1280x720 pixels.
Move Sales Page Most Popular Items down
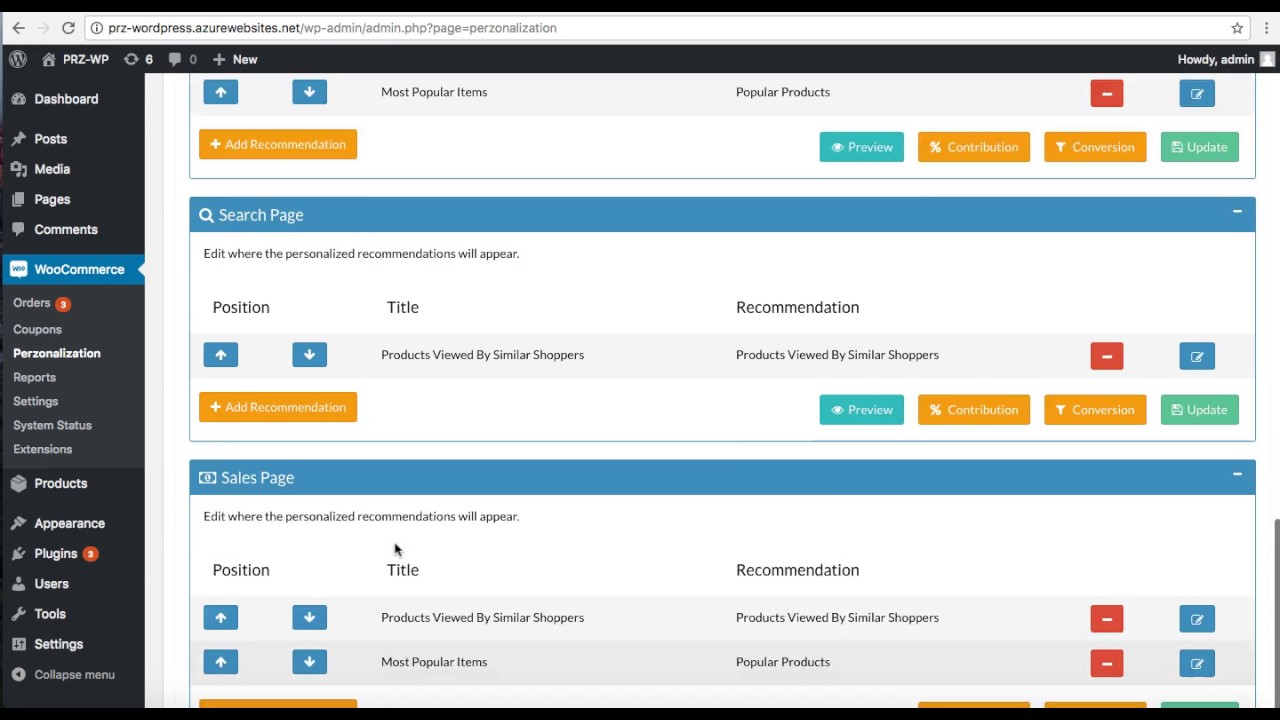309,662
